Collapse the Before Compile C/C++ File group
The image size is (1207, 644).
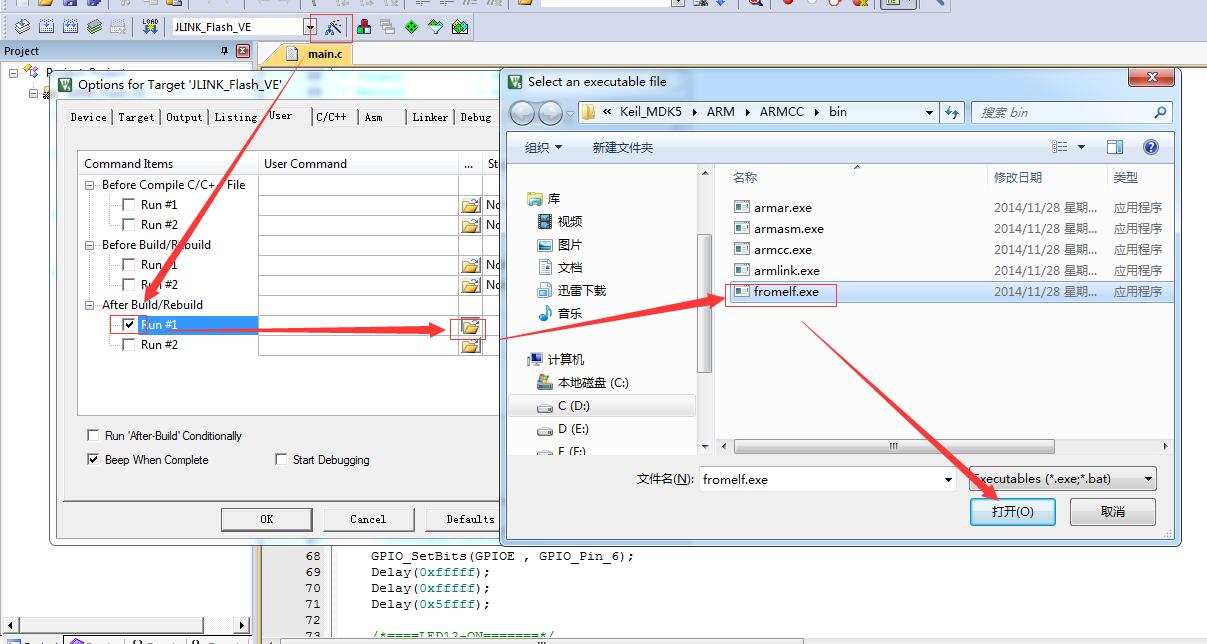pyautogui.click(x=91, y=185)
